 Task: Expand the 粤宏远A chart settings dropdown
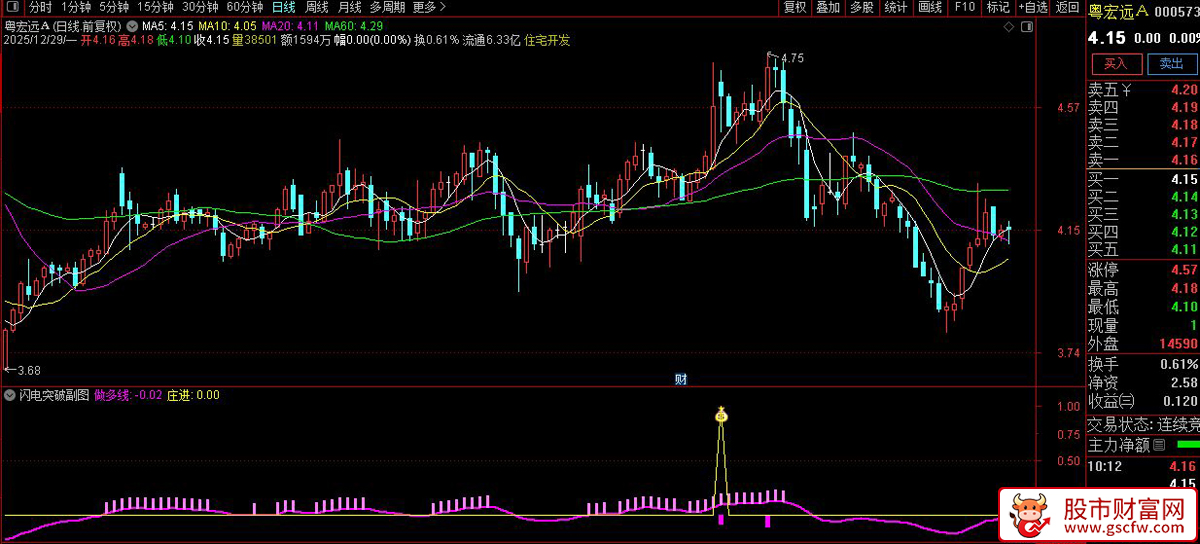[x=132, y=24]
